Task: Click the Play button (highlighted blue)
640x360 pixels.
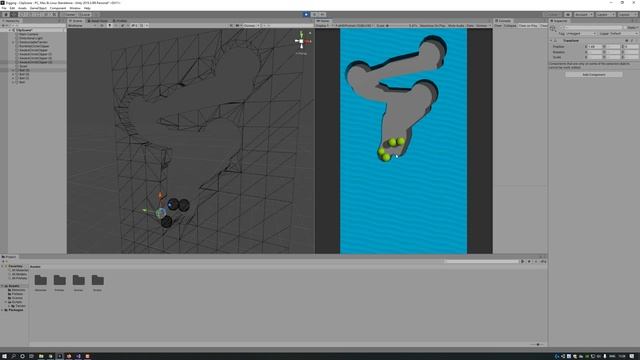Action: 306,15
